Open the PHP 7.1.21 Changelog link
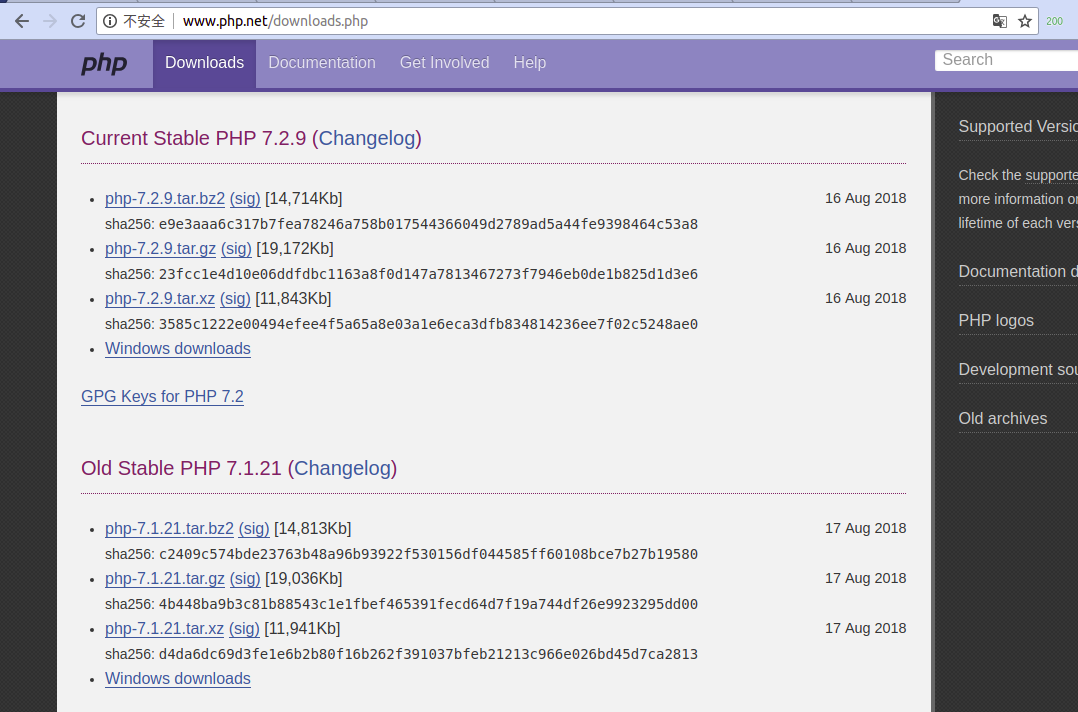Screen dimensions: 1078x712 342,468
